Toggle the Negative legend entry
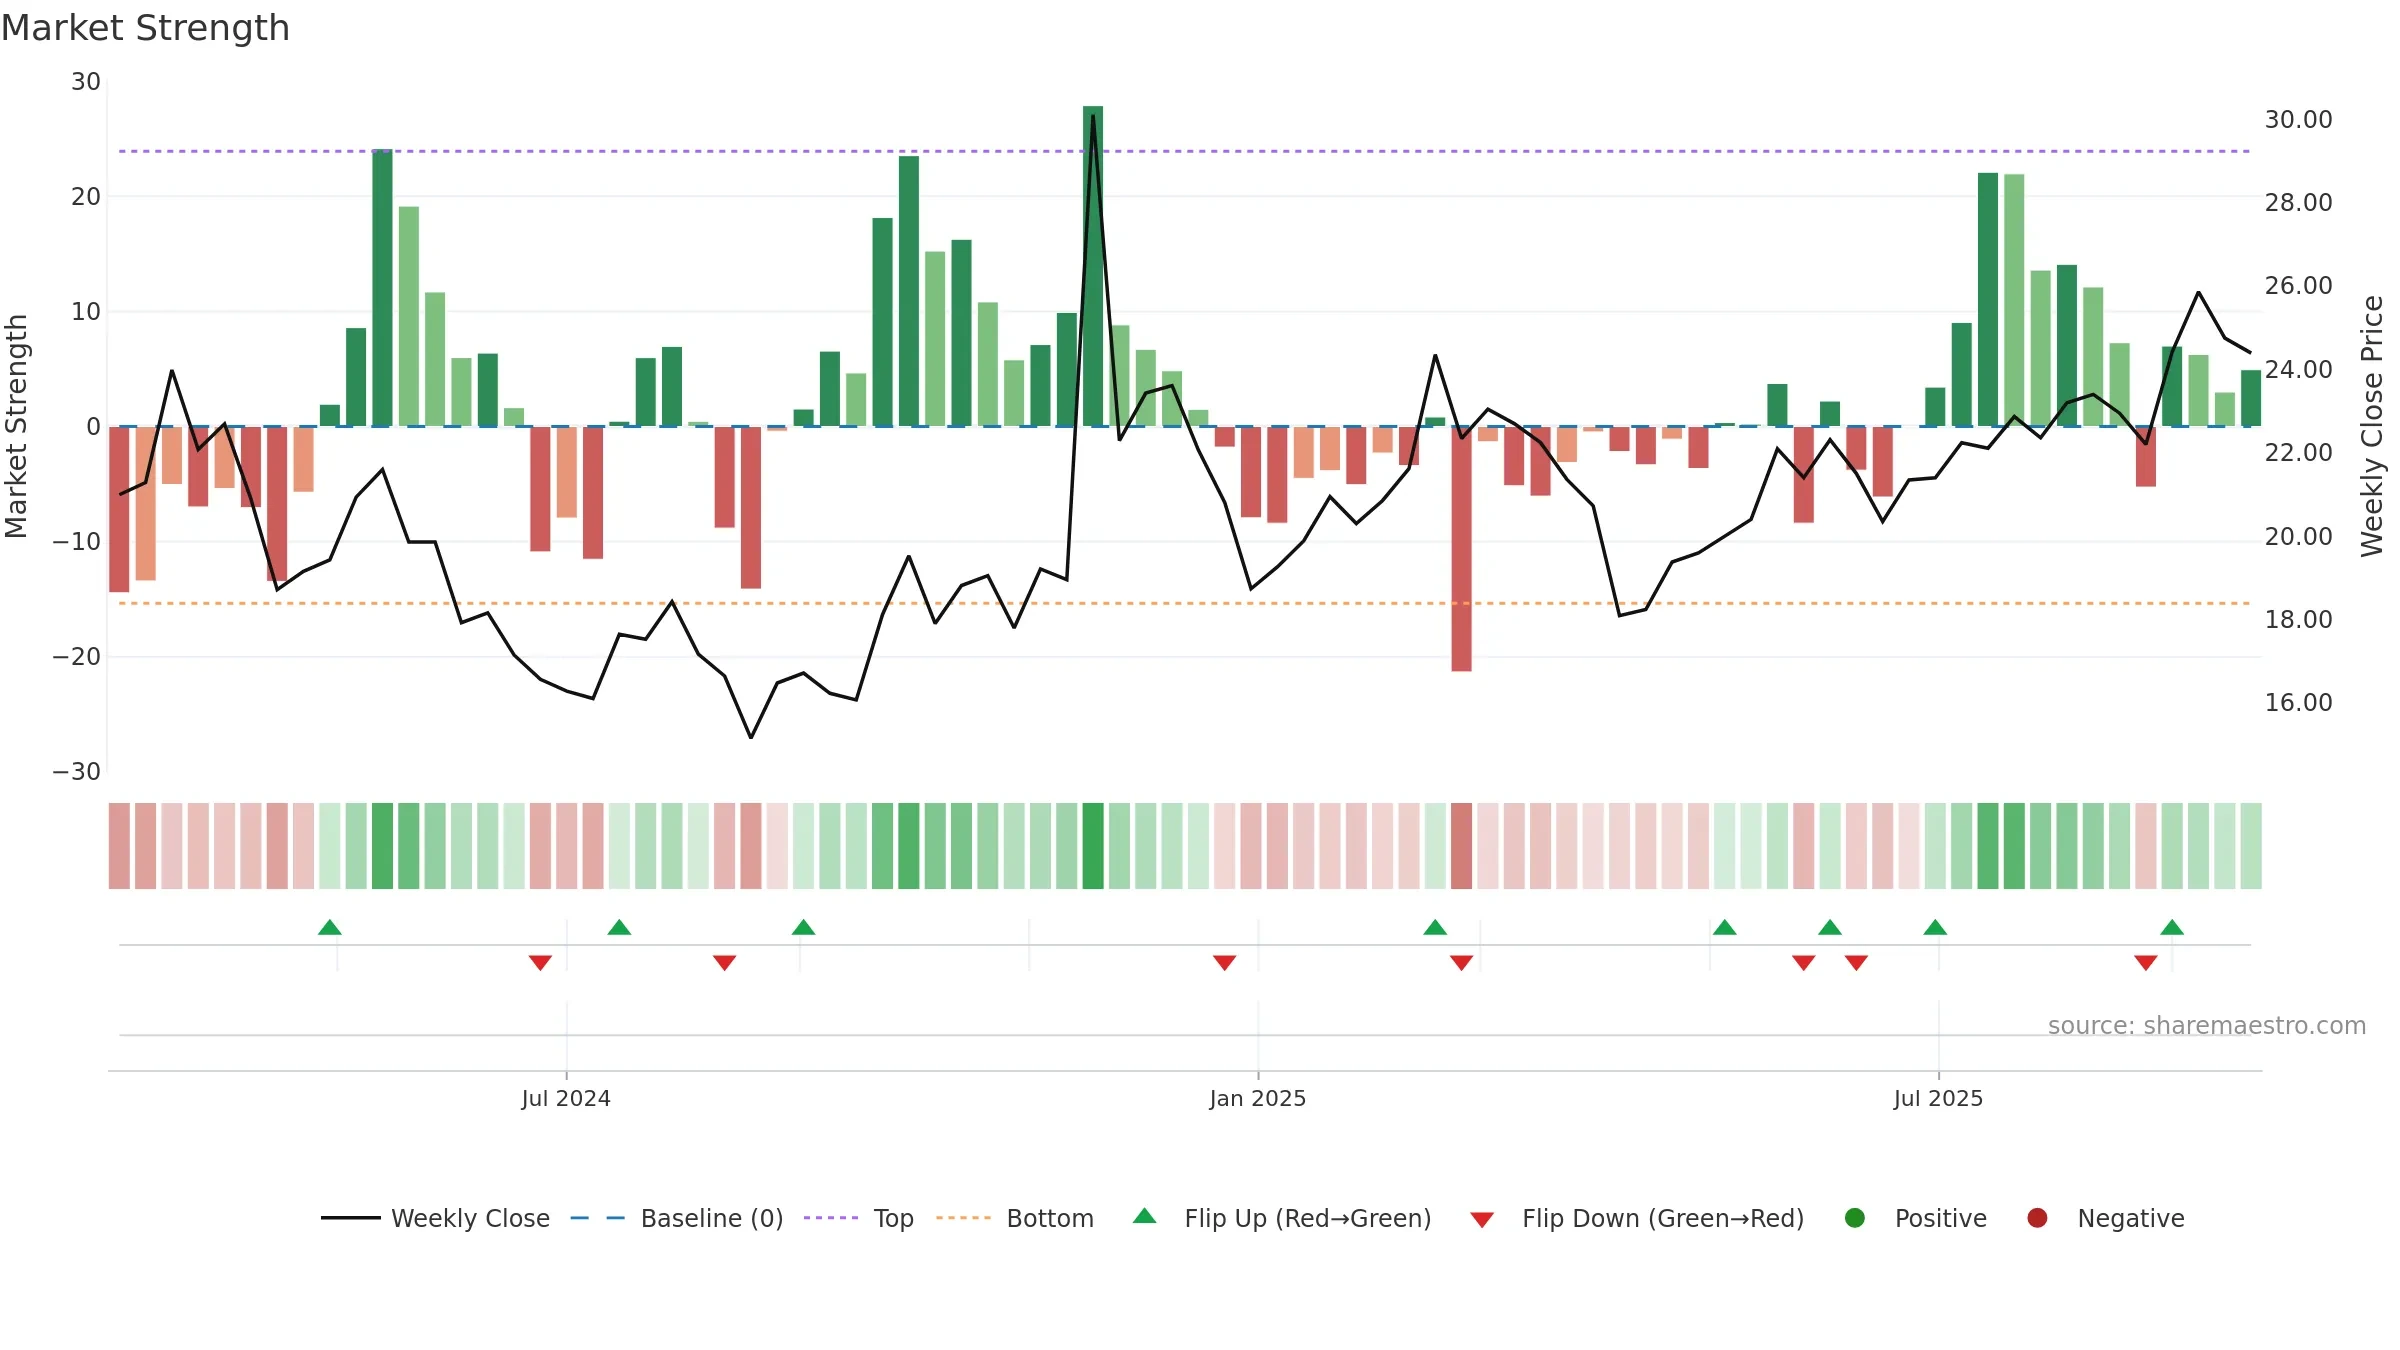 pos(2105,1218)
